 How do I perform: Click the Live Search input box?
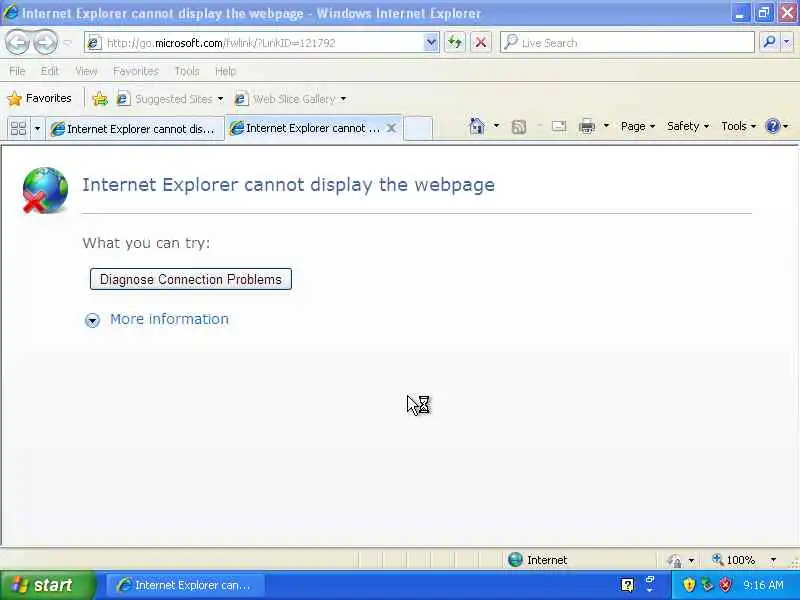[x=628, y=43]
